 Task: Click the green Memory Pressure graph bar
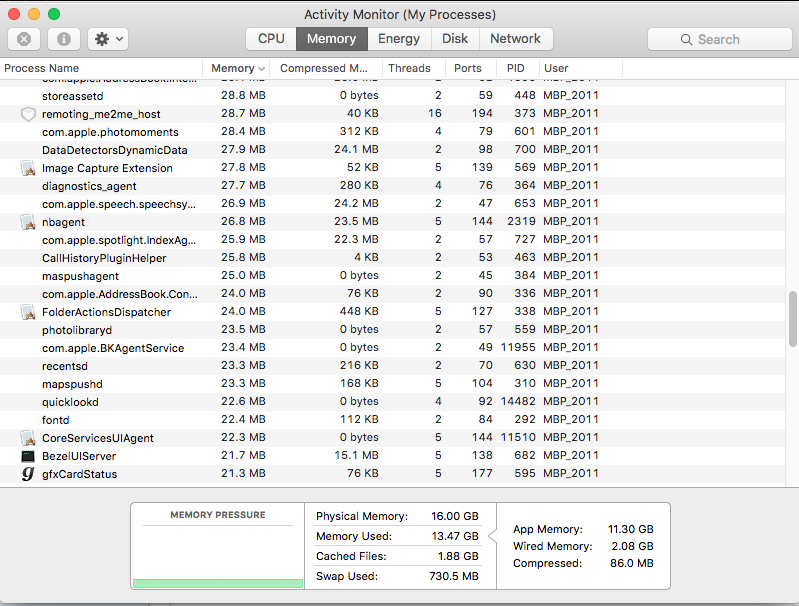coord(218,583)
